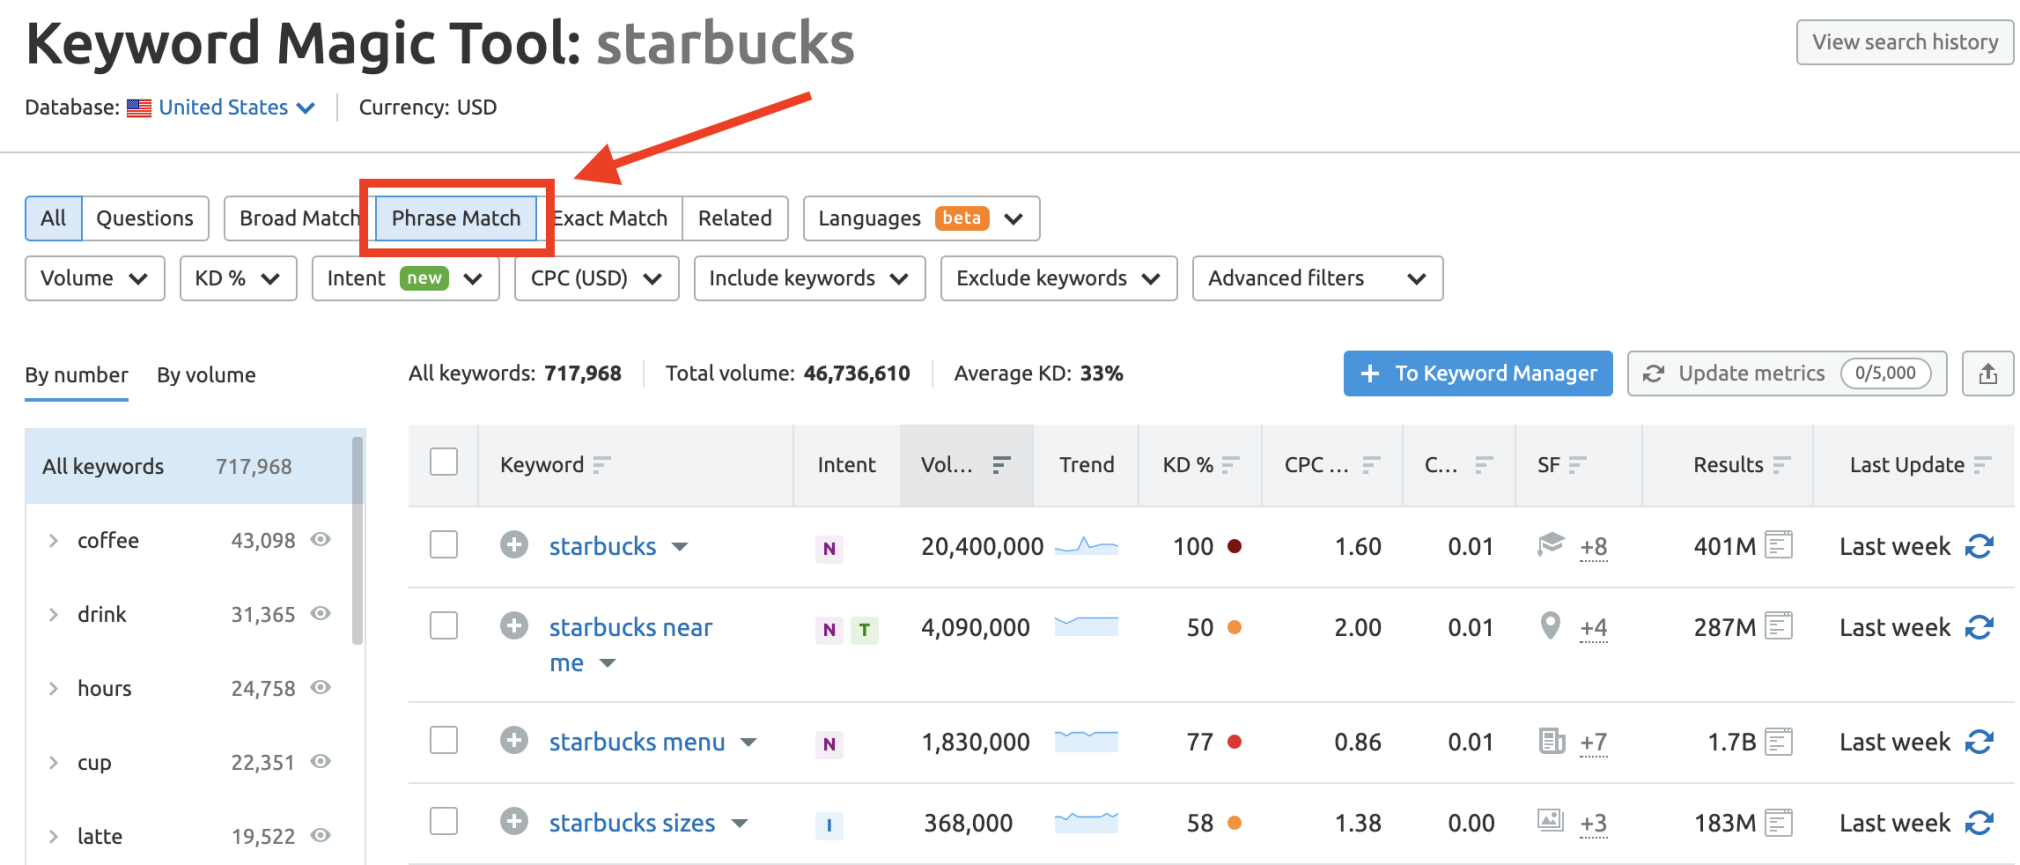This screenshot has width=2020, height=865.
Task: Sort groups By volume
Action: pos(206,375)
